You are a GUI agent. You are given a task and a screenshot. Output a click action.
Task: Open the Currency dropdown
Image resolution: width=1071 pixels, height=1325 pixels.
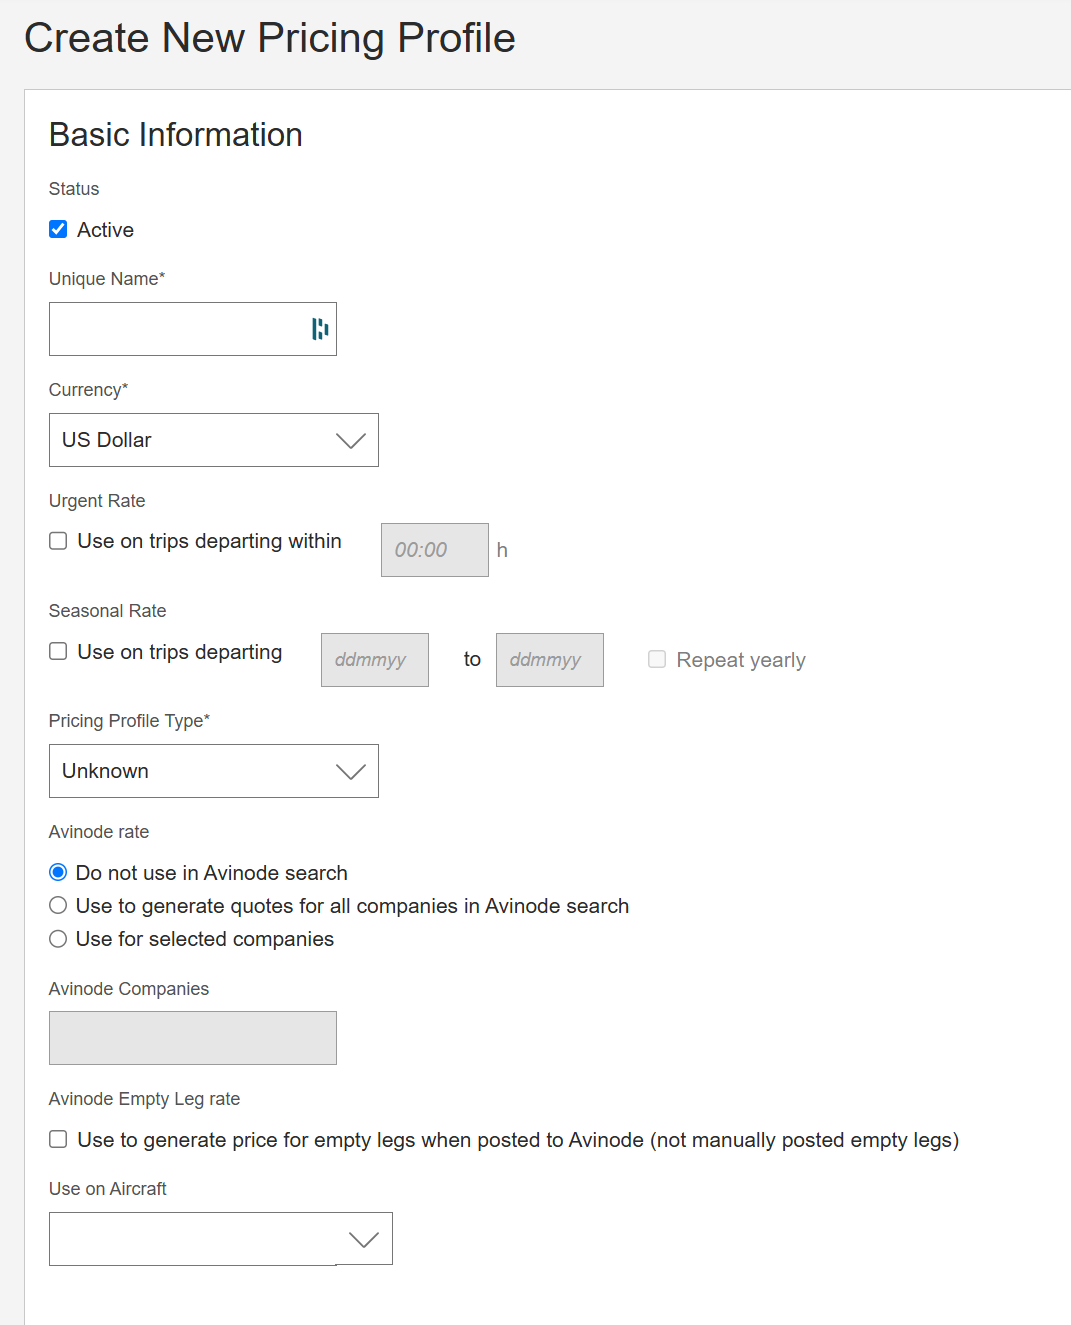[x=351, y=440]
